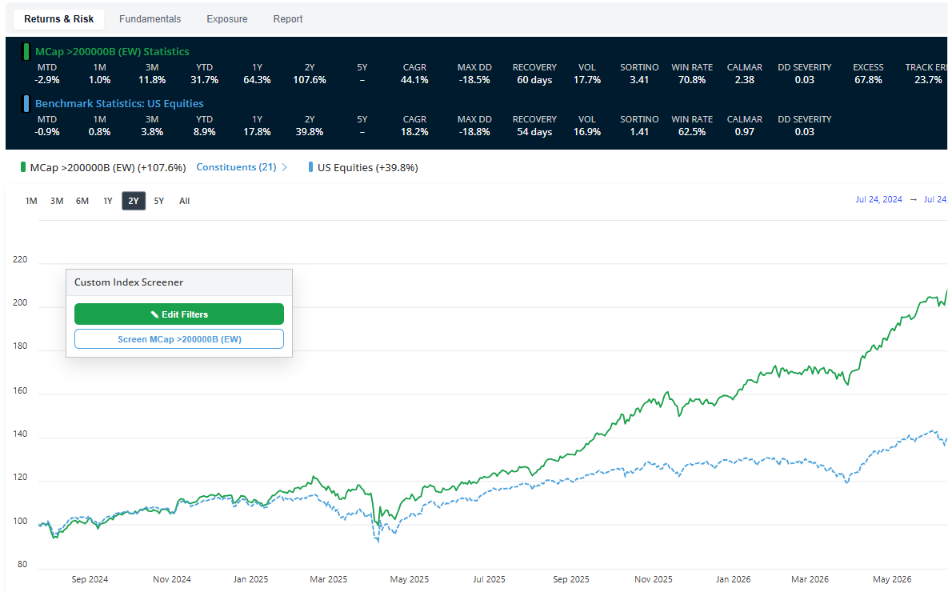Choose the 6M chart range
Screen dimensions: 948x593
click(x=82, y=201)
